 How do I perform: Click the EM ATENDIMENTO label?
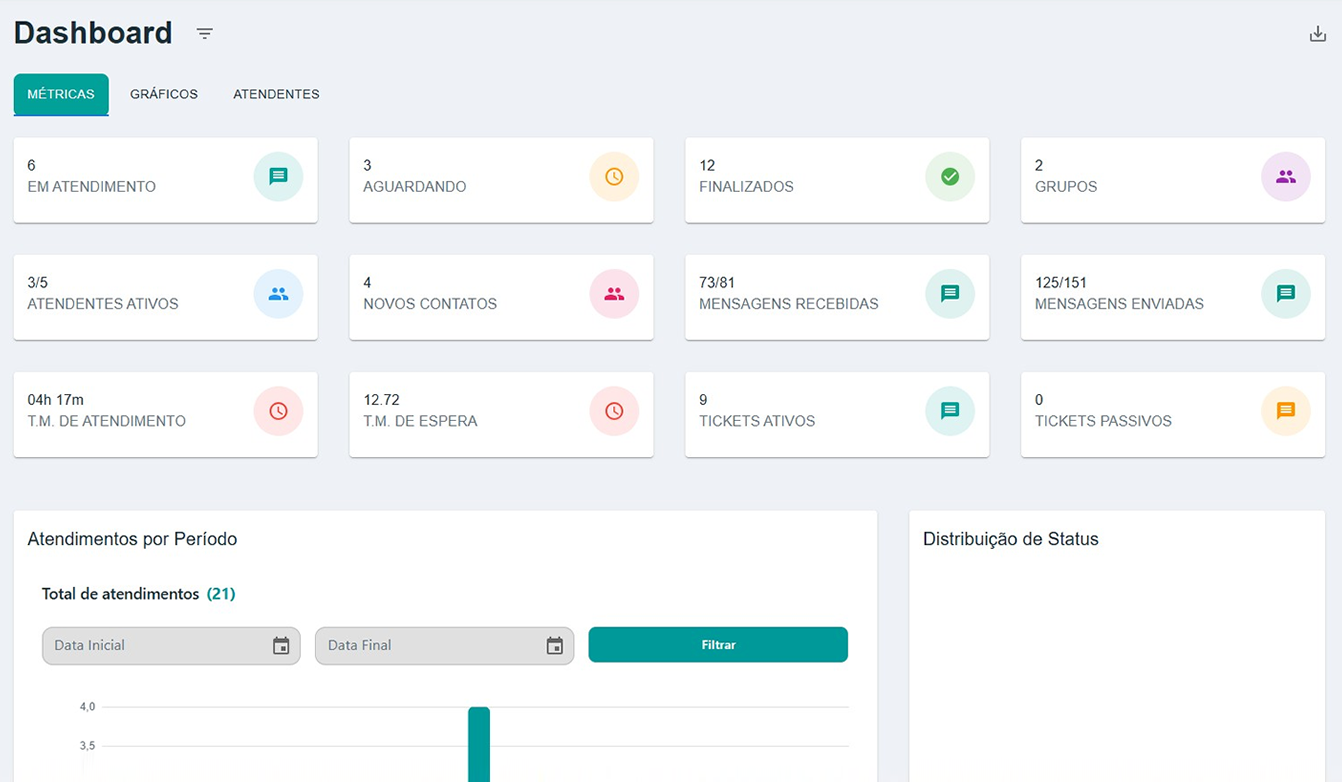pyautogui.click(x=92, y=187)
